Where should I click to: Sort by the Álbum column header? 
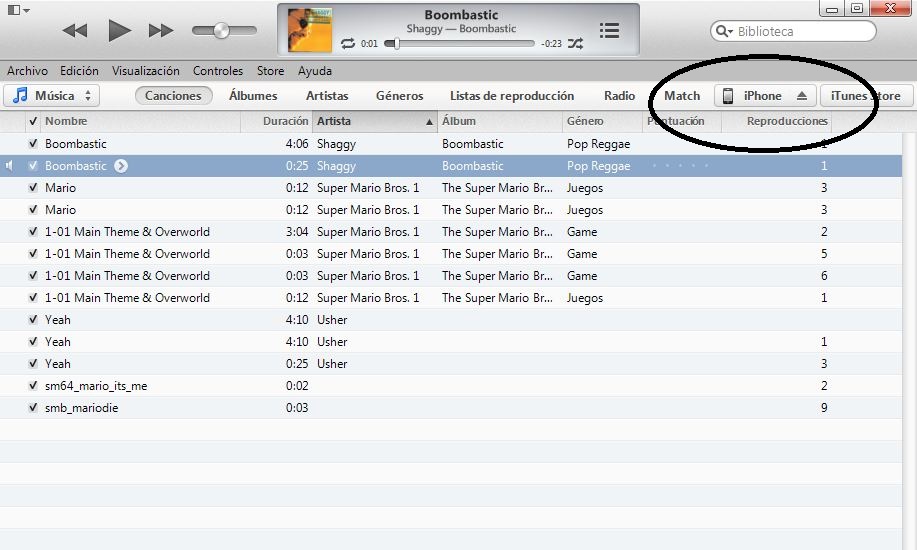point(499,121)
